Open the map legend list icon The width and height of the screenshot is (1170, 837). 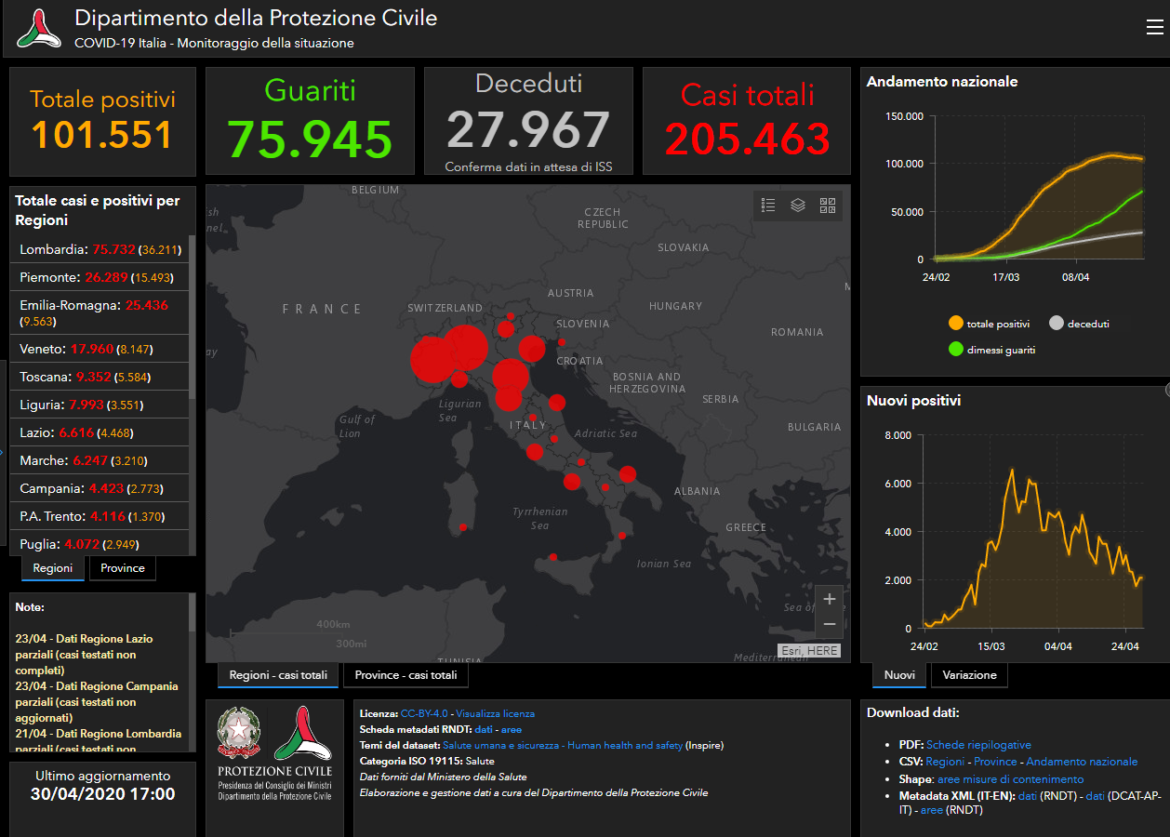tap(768, 205)
